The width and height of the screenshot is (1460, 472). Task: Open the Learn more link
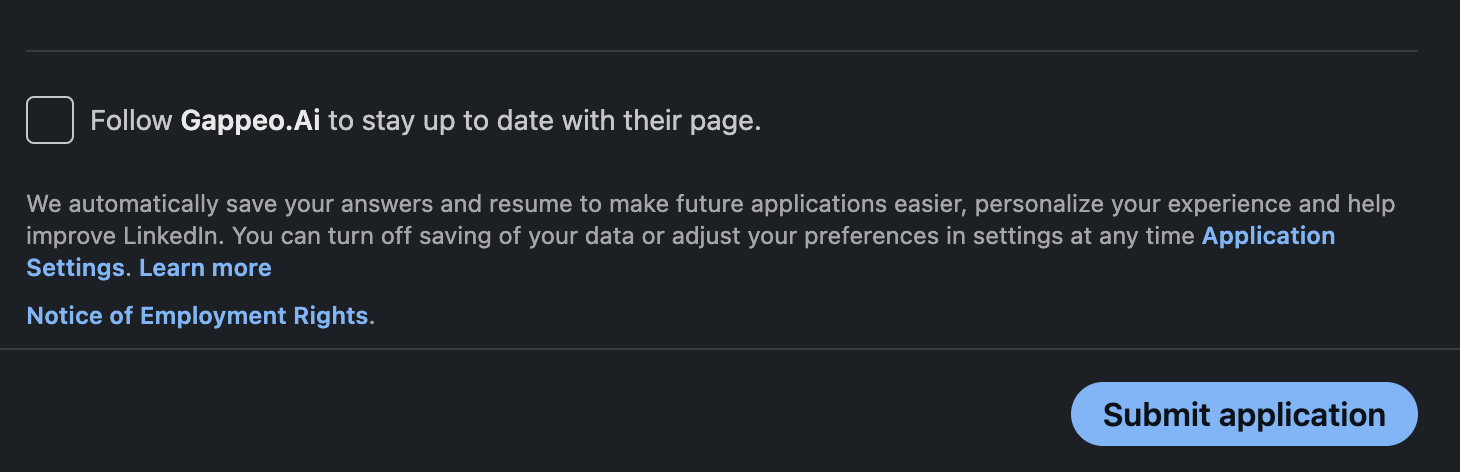(x=205, y=268)
